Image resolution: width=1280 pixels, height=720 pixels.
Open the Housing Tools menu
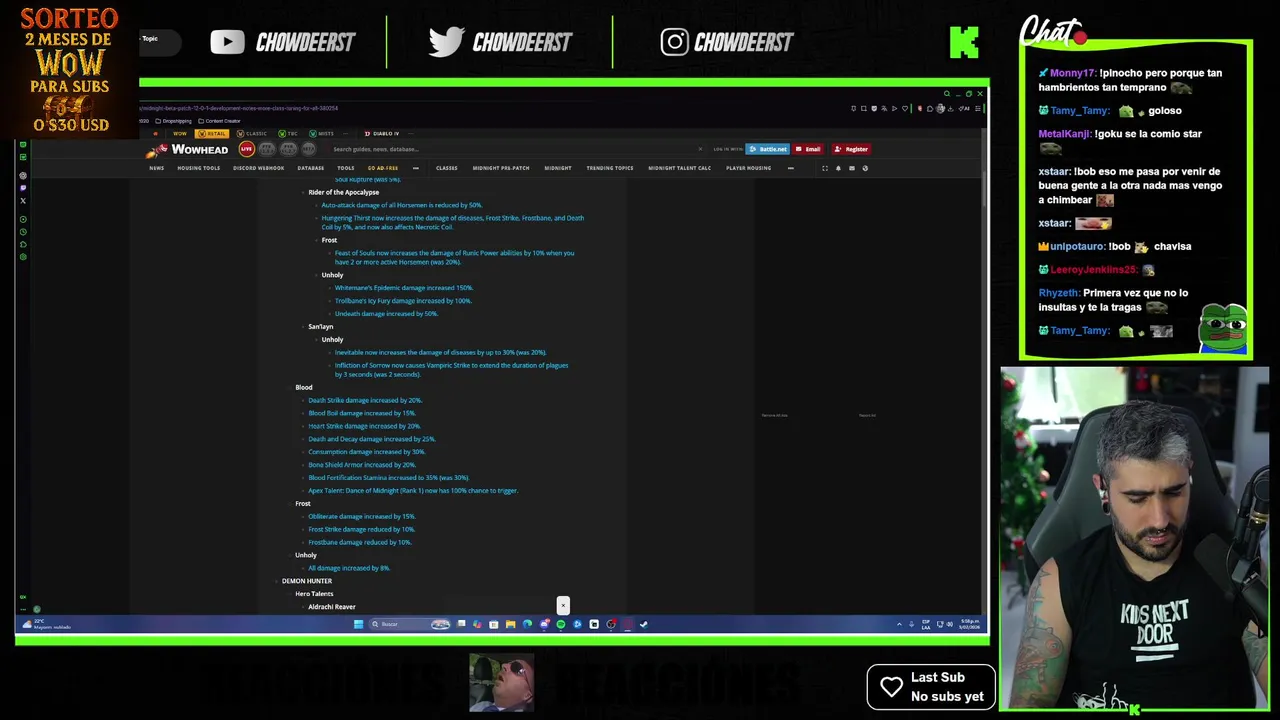(198, 168)
